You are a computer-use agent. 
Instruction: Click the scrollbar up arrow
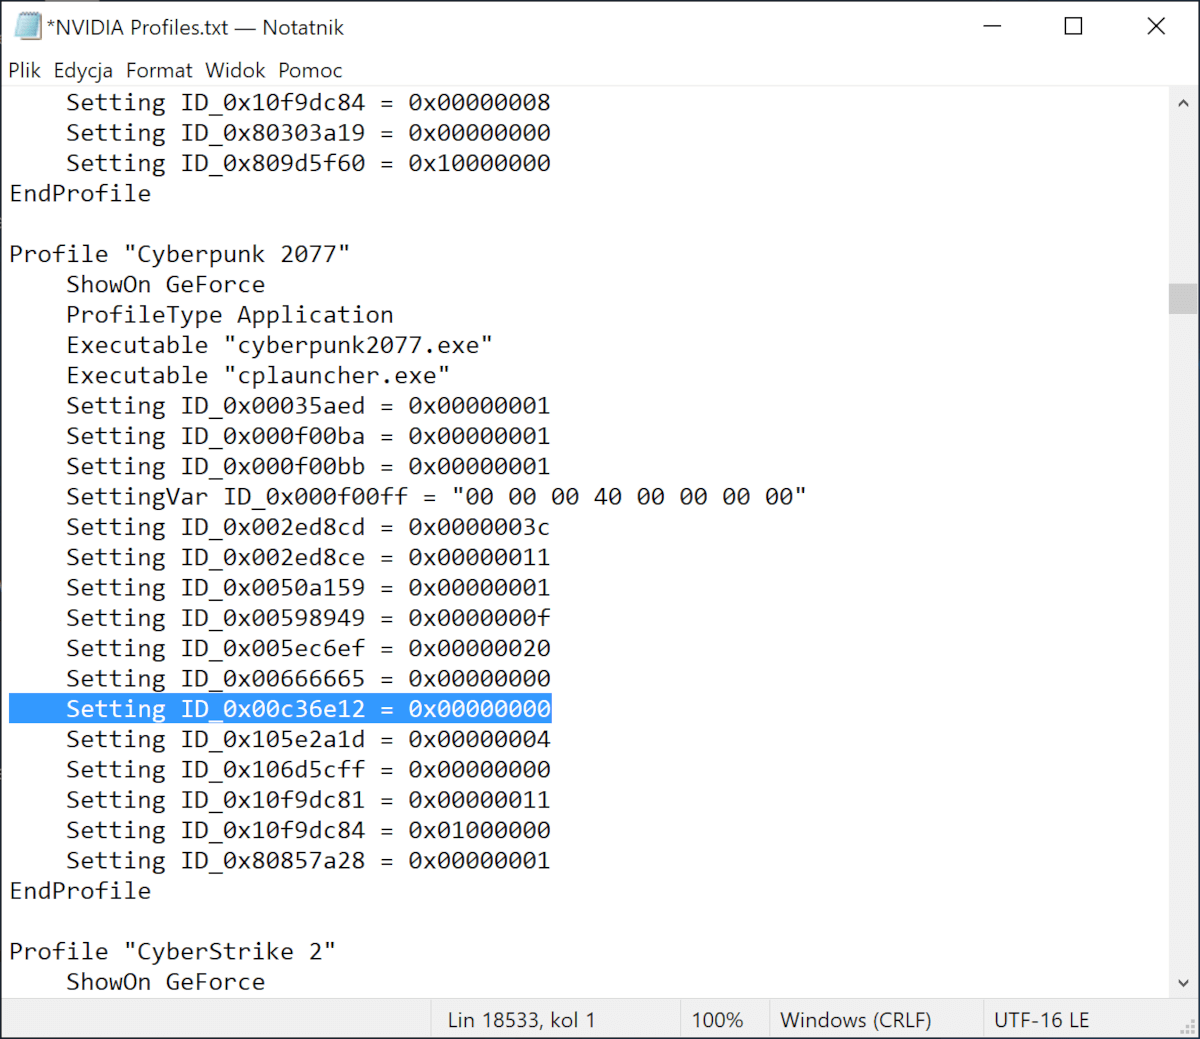tap(1183, 103)
